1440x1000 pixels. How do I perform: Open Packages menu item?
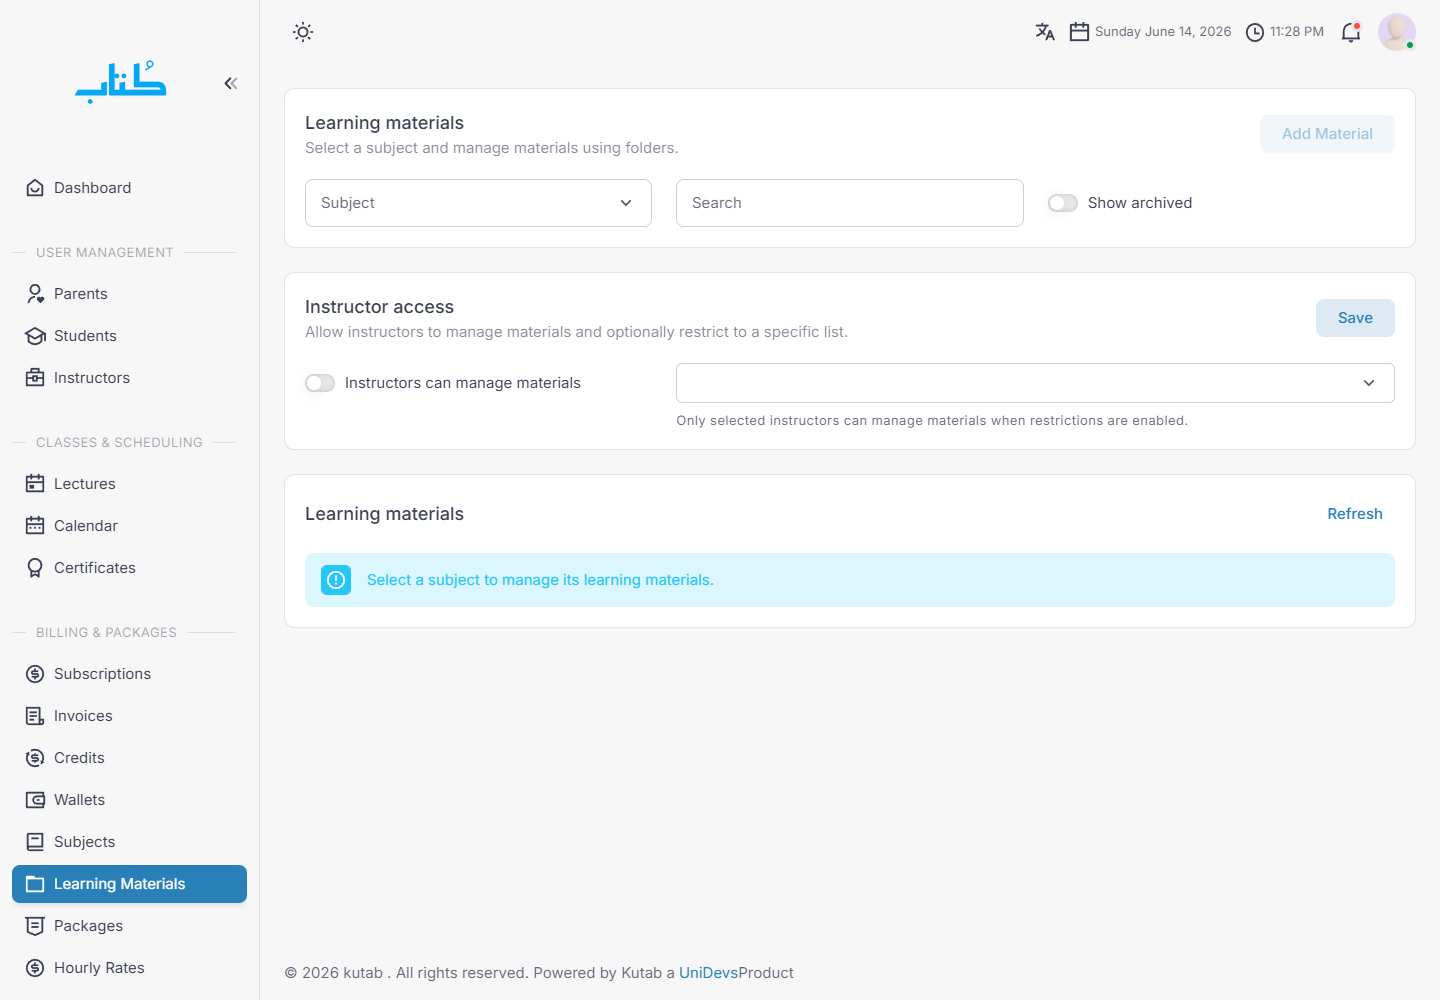[129, 926]
